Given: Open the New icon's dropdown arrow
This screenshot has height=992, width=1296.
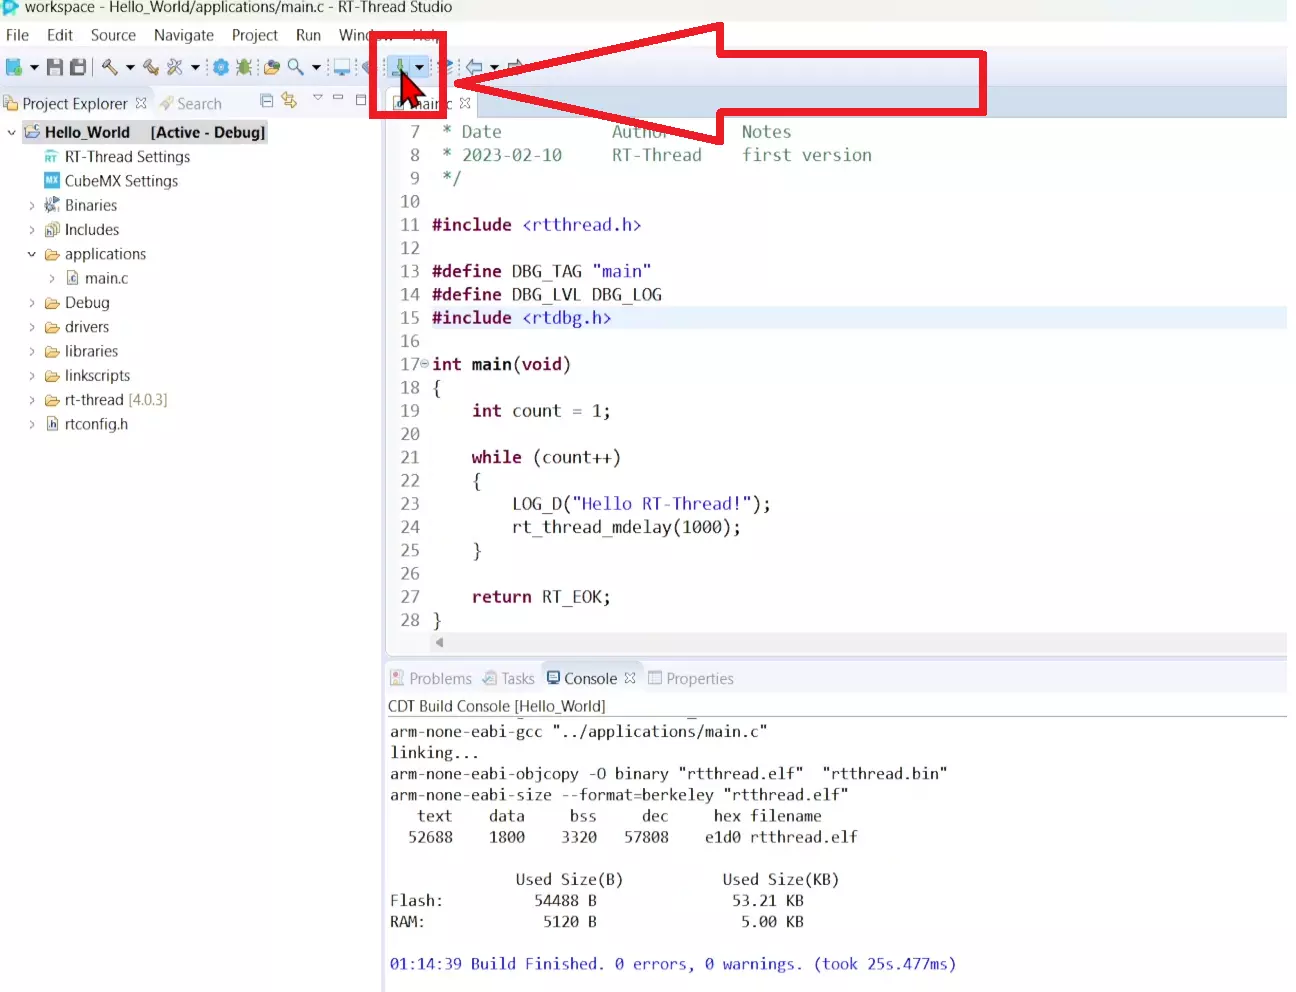Looking at the screenshot, I should 34,67.
